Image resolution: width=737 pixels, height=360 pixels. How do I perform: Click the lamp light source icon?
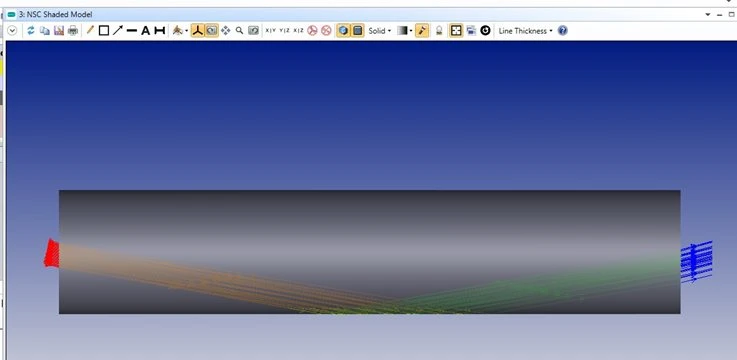tap(439, 31)
